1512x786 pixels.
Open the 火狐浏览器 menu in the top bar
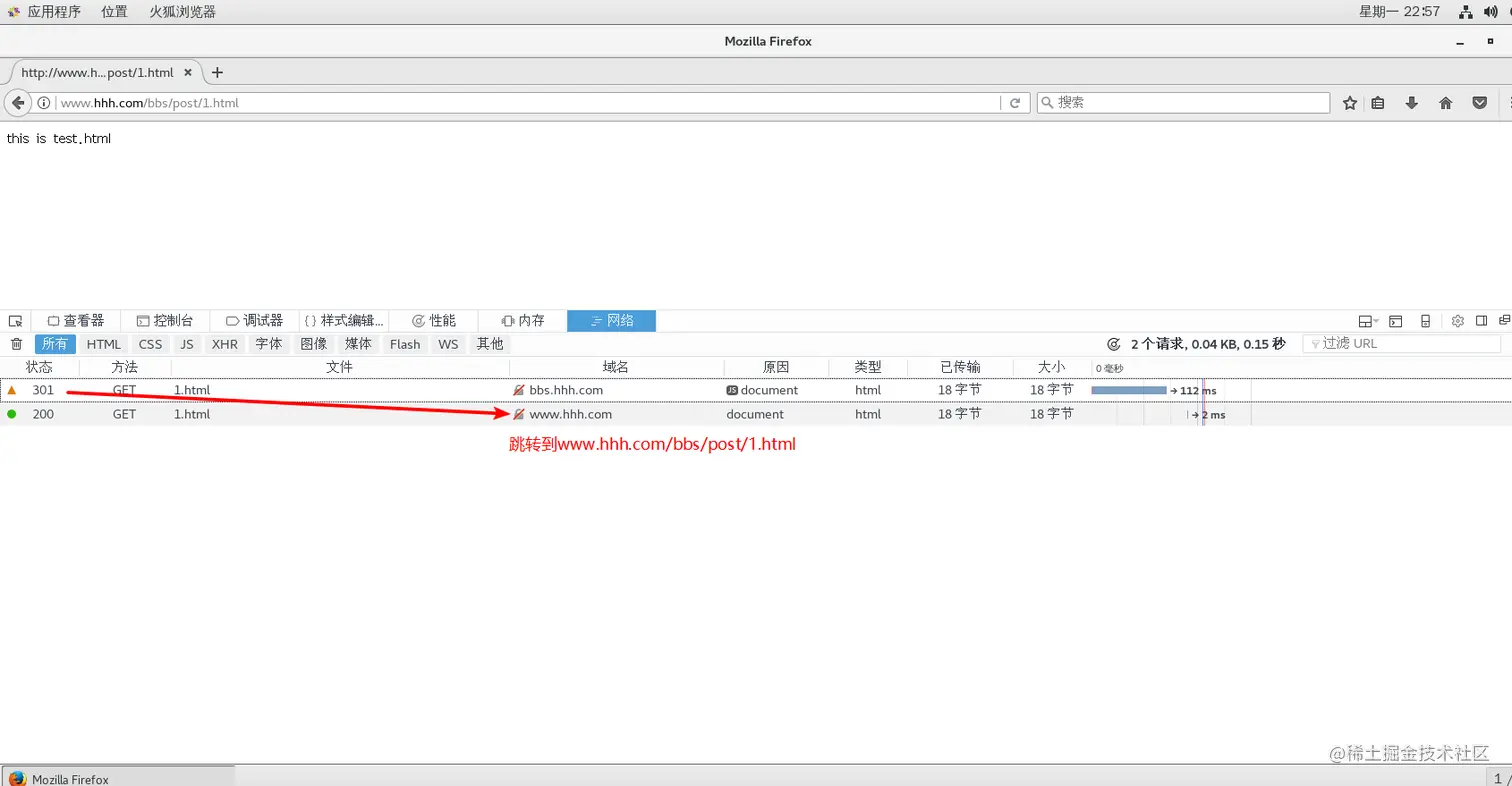coord(182,12)
